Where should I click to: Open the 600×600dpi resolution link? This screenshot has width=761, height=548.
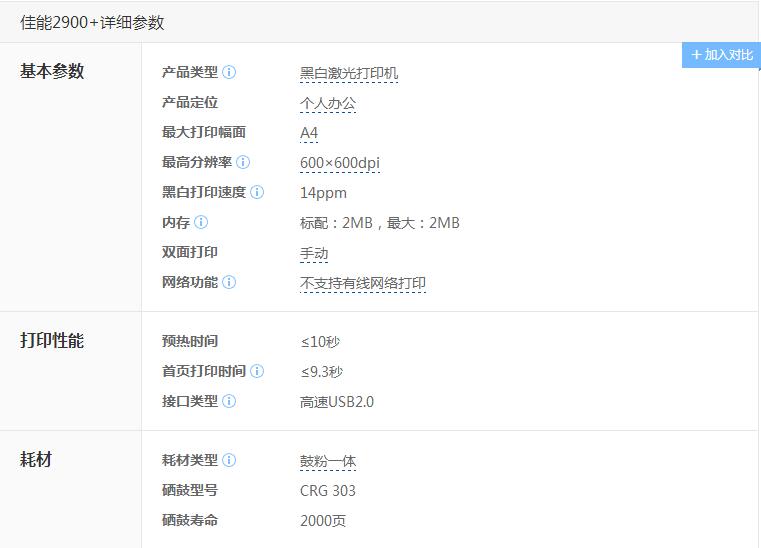pyautogui.click(x=340, y=163)
